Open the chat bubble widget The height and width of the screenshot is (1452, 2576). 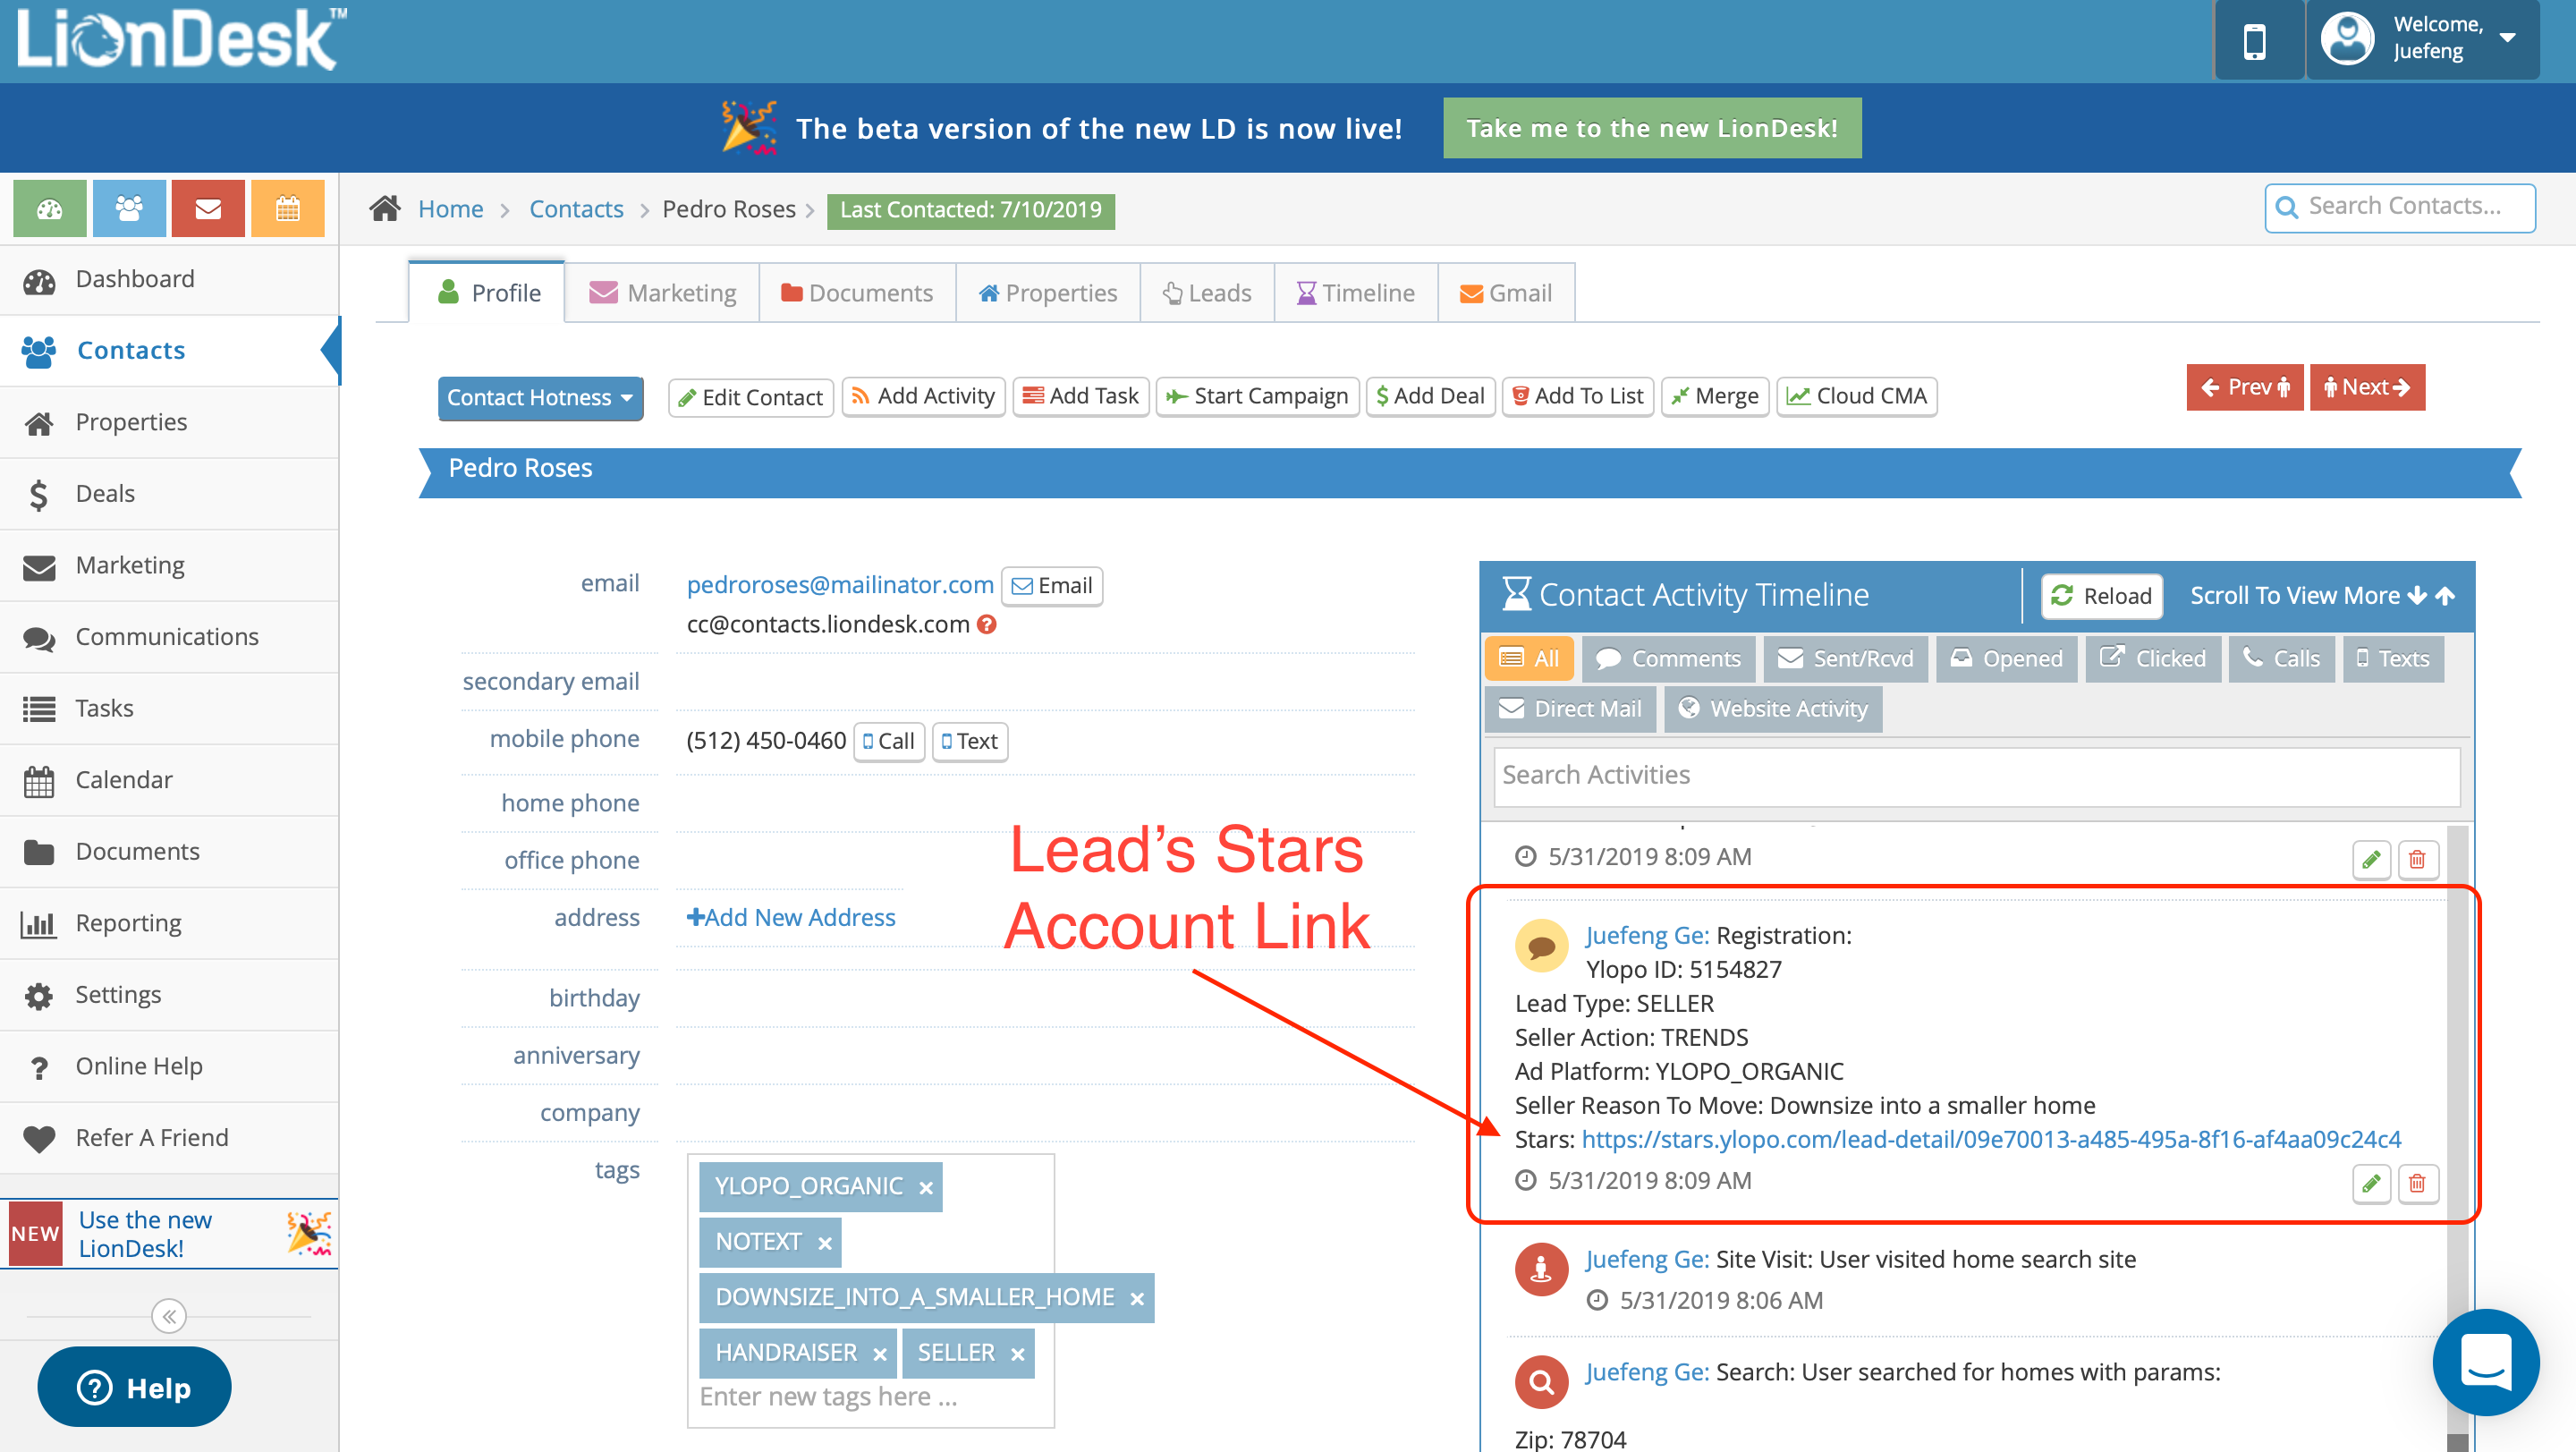2485,1361
